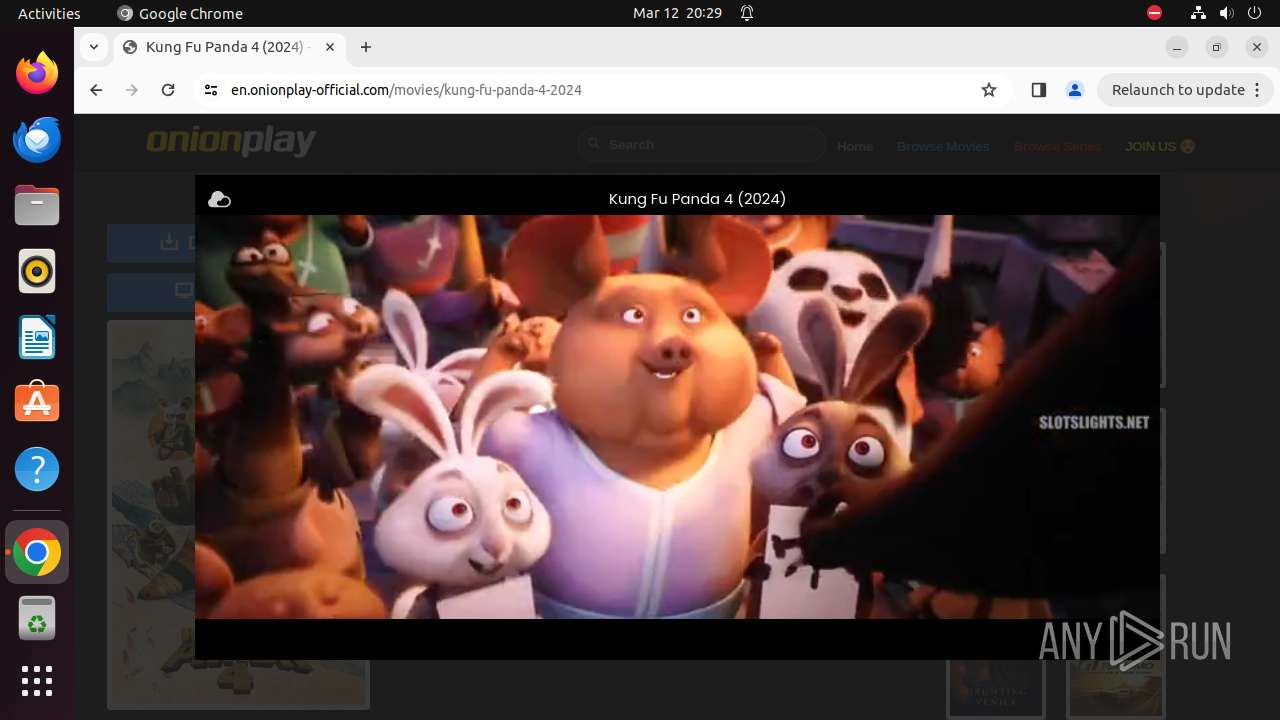
Task: Go to the Home menu link
Action: [855, 146]
